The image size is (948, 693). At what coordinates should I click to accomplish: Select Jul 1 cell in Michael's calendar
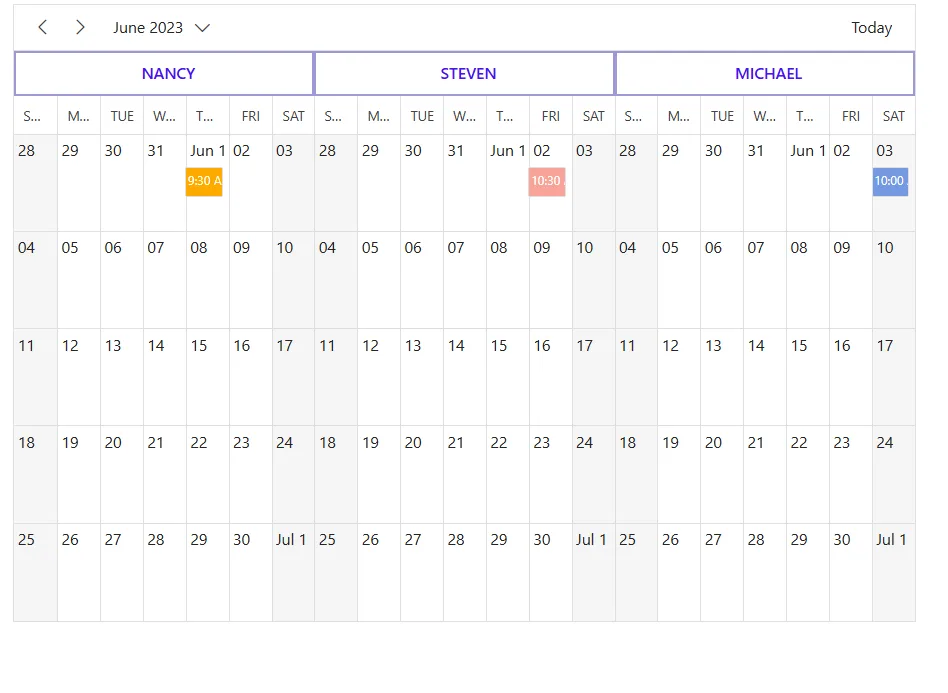(894, 573)
